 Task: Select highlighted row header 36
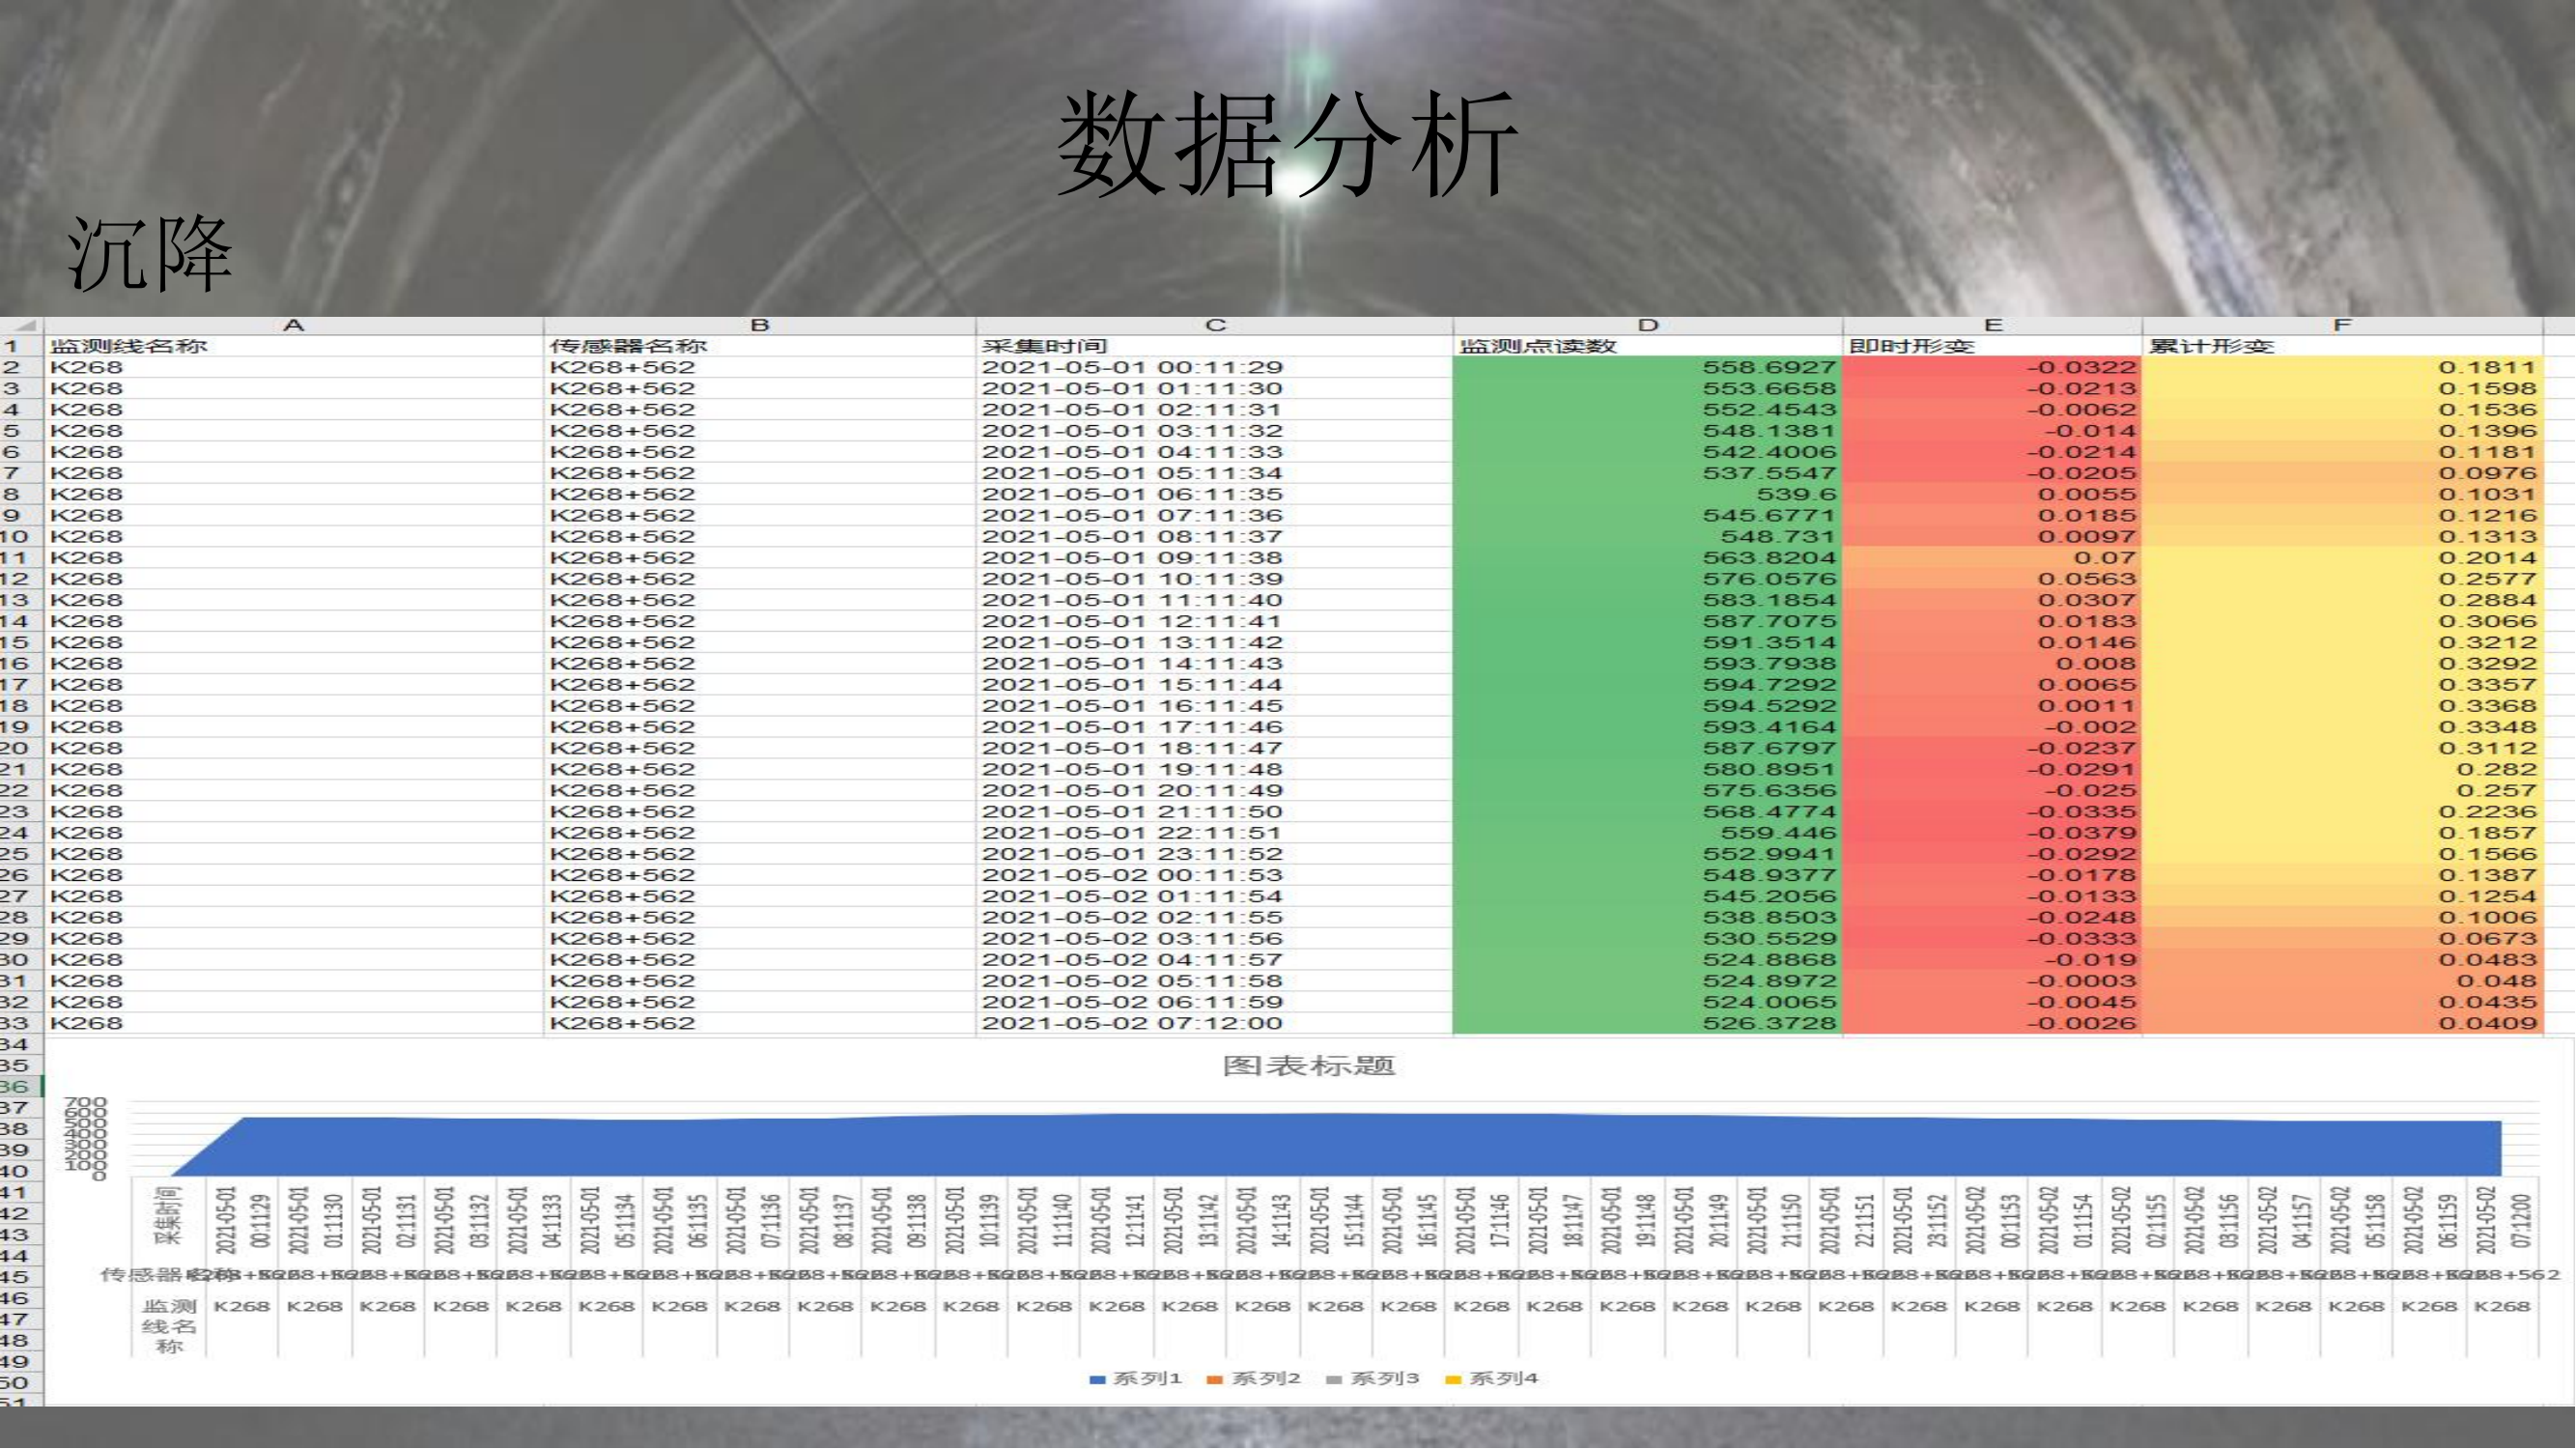point(21,1087)
